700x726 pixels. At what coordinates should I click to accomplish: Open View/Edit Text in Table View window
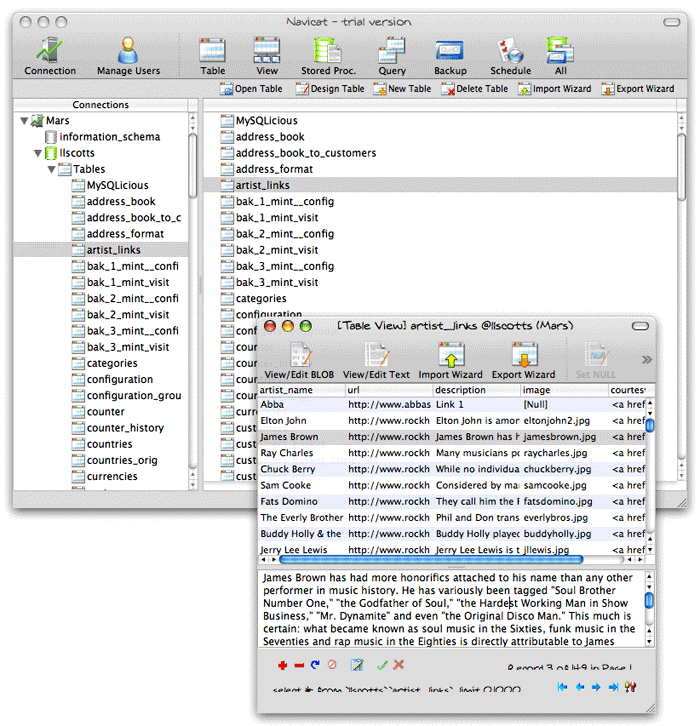376,361
